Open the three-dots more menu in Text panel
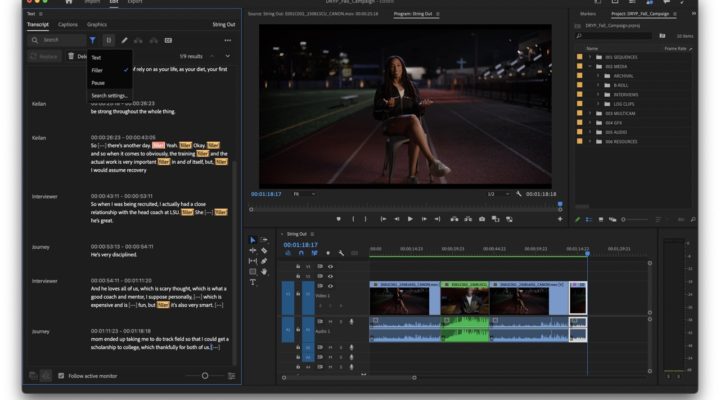The height and width of the screenshot is (400, 720). point(228,40)
